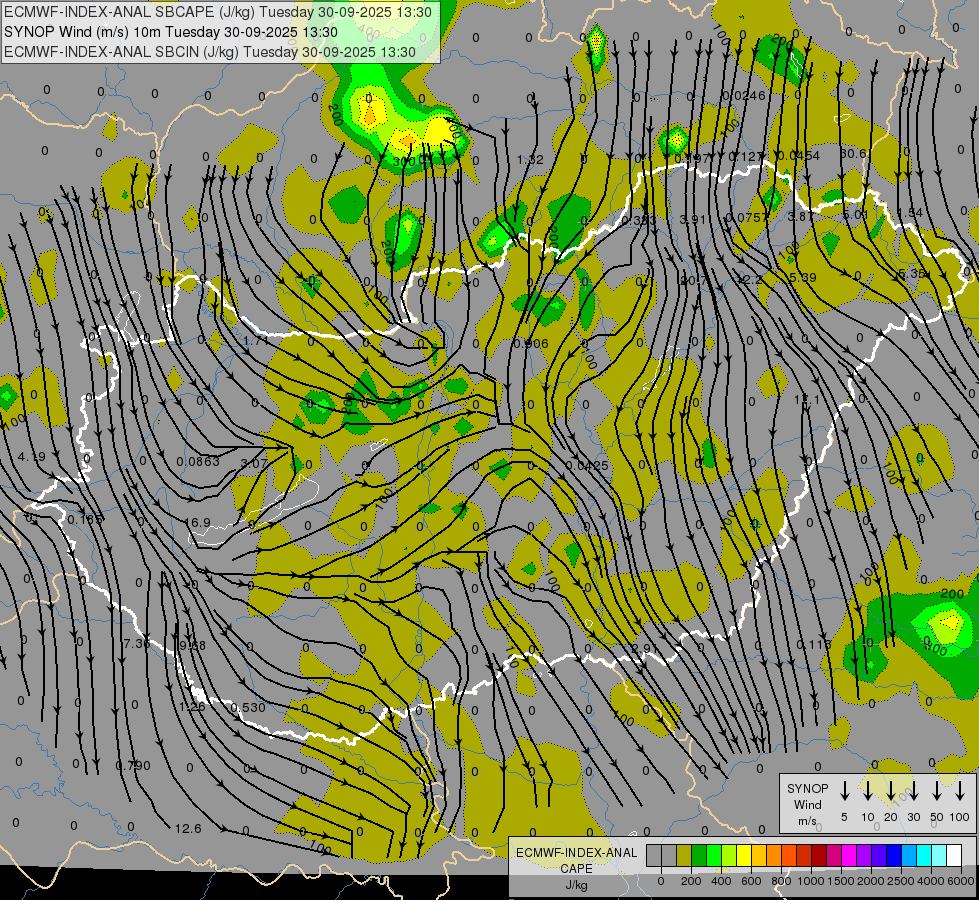
Task: Click the map value 30.6
Action: tap(854, 153)
